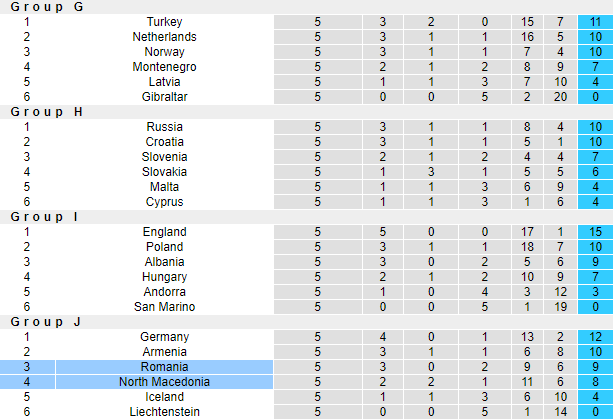613x419 pixels.
Task: Click Germany's green 12 points cell
Action: [594, 337]
